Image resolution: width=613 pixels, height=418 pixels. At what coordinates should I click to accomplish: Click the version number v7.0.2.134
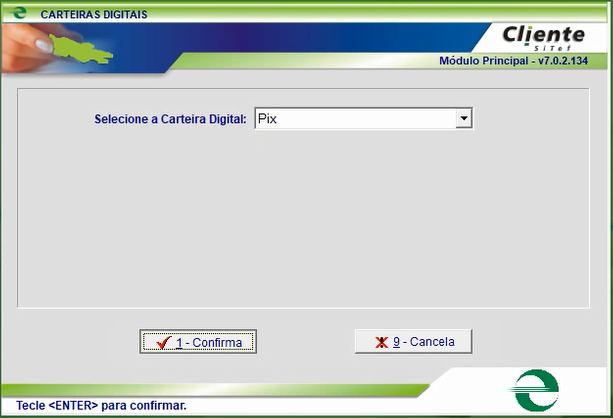pos(573,62)
